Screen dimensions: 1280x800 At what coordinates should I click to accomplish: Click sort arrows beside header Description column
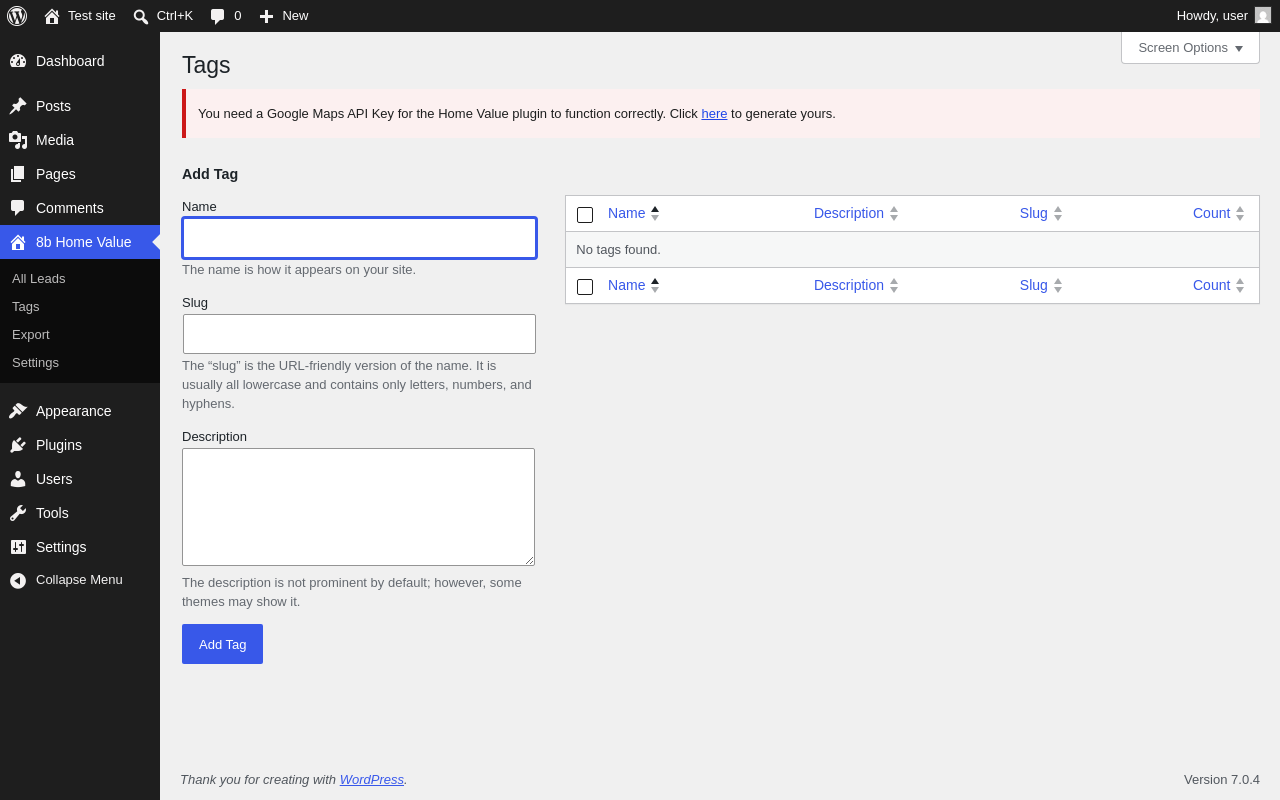point(894,214)
